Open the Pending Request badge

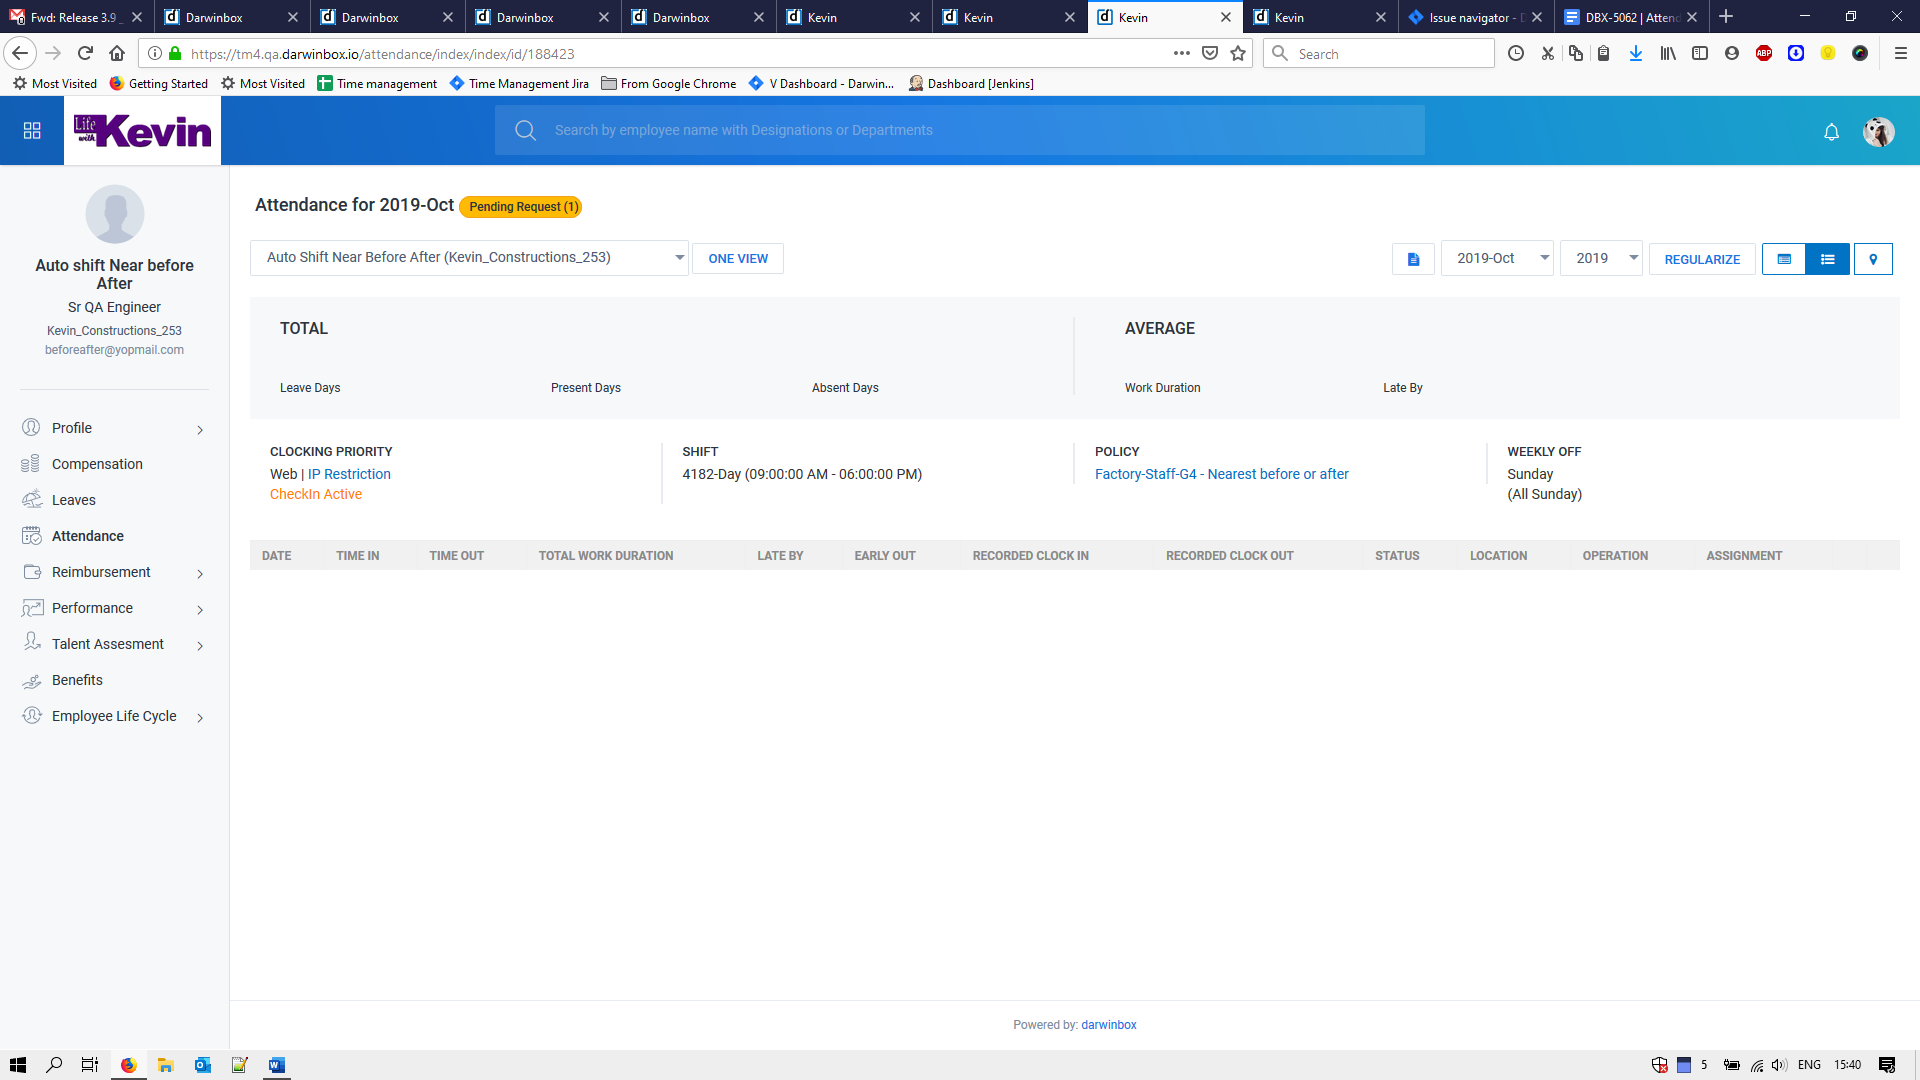pyautogui.click(x=521, y=207)
